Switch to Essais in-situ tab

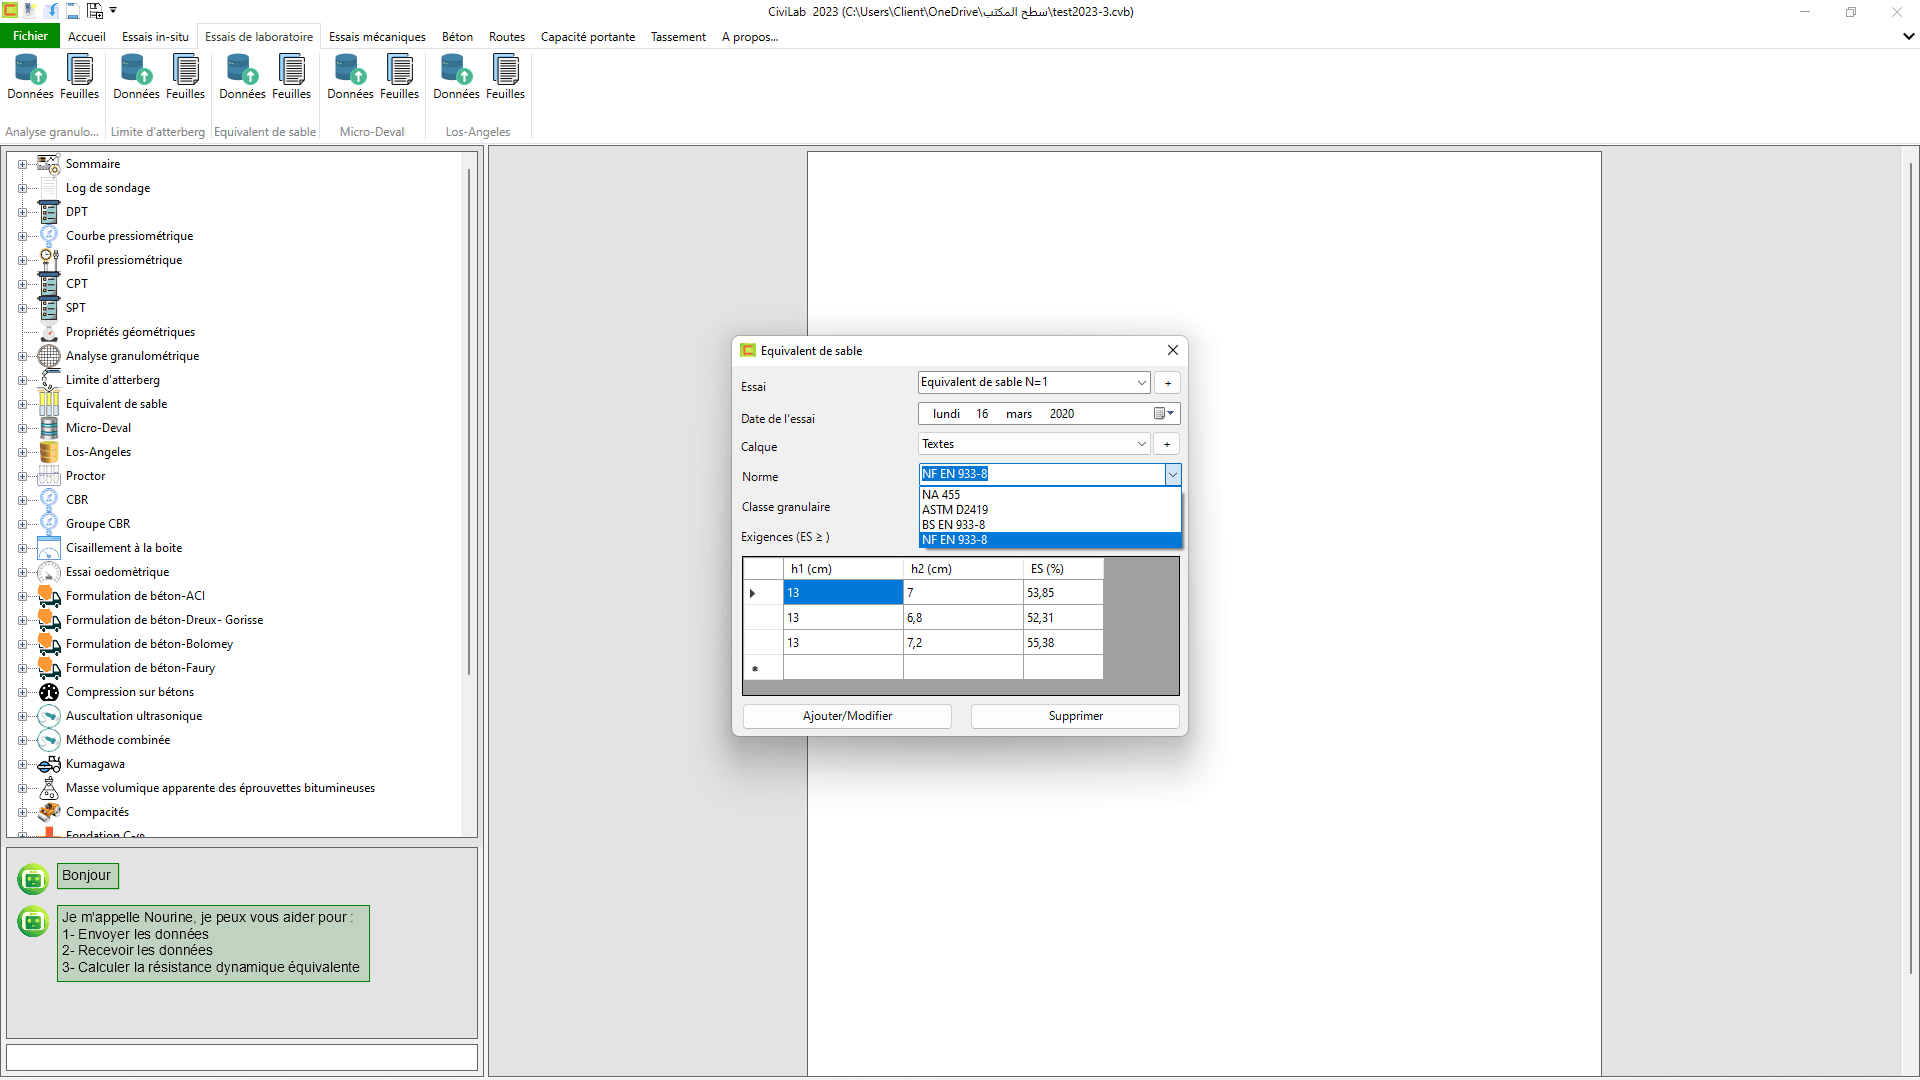coord(155,37)
